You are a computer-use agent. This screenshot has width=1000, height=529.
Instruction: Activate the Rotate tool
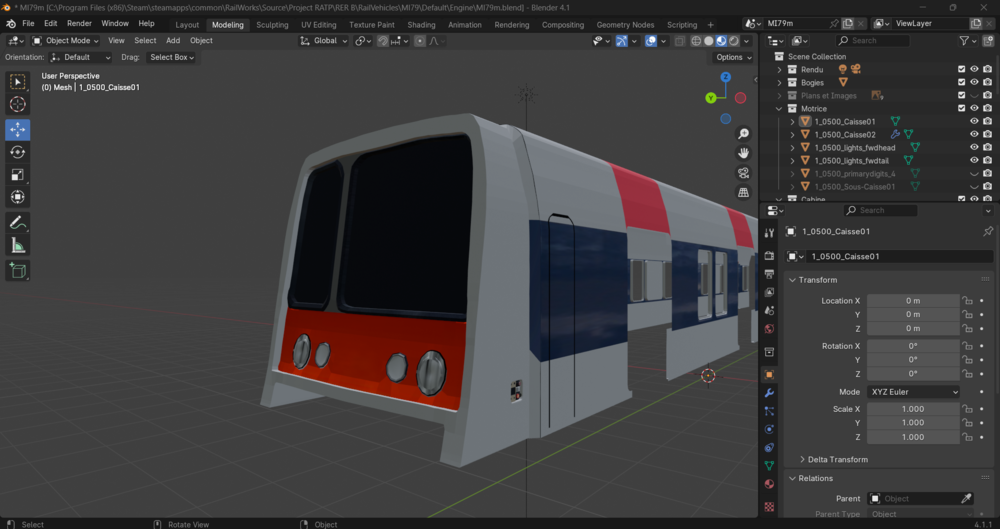coord(17,152)
